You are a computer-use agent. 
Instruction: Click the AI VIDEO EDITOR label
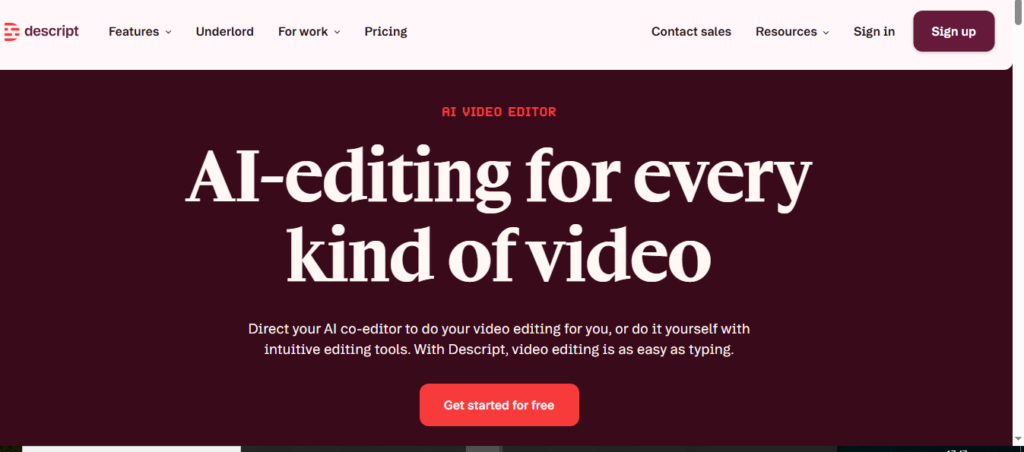click(499, 112)
